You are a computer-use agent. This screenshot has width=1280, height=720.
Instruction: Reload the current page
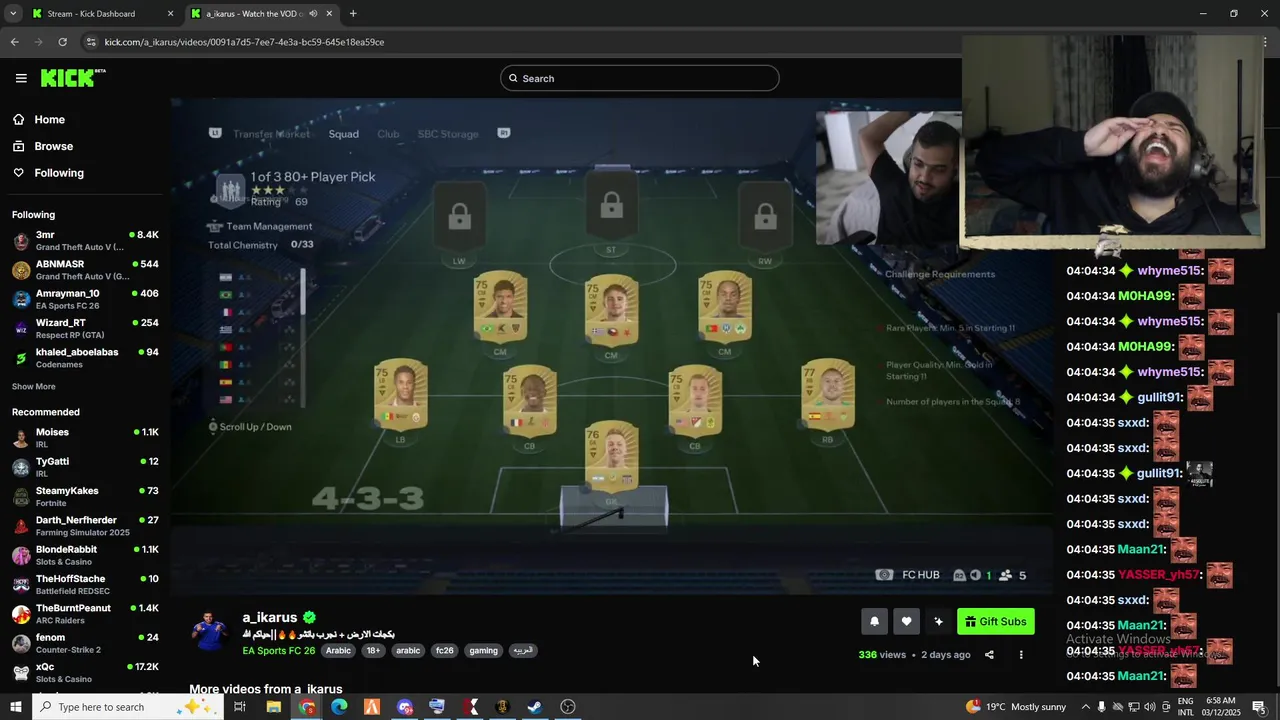[62, 42]
